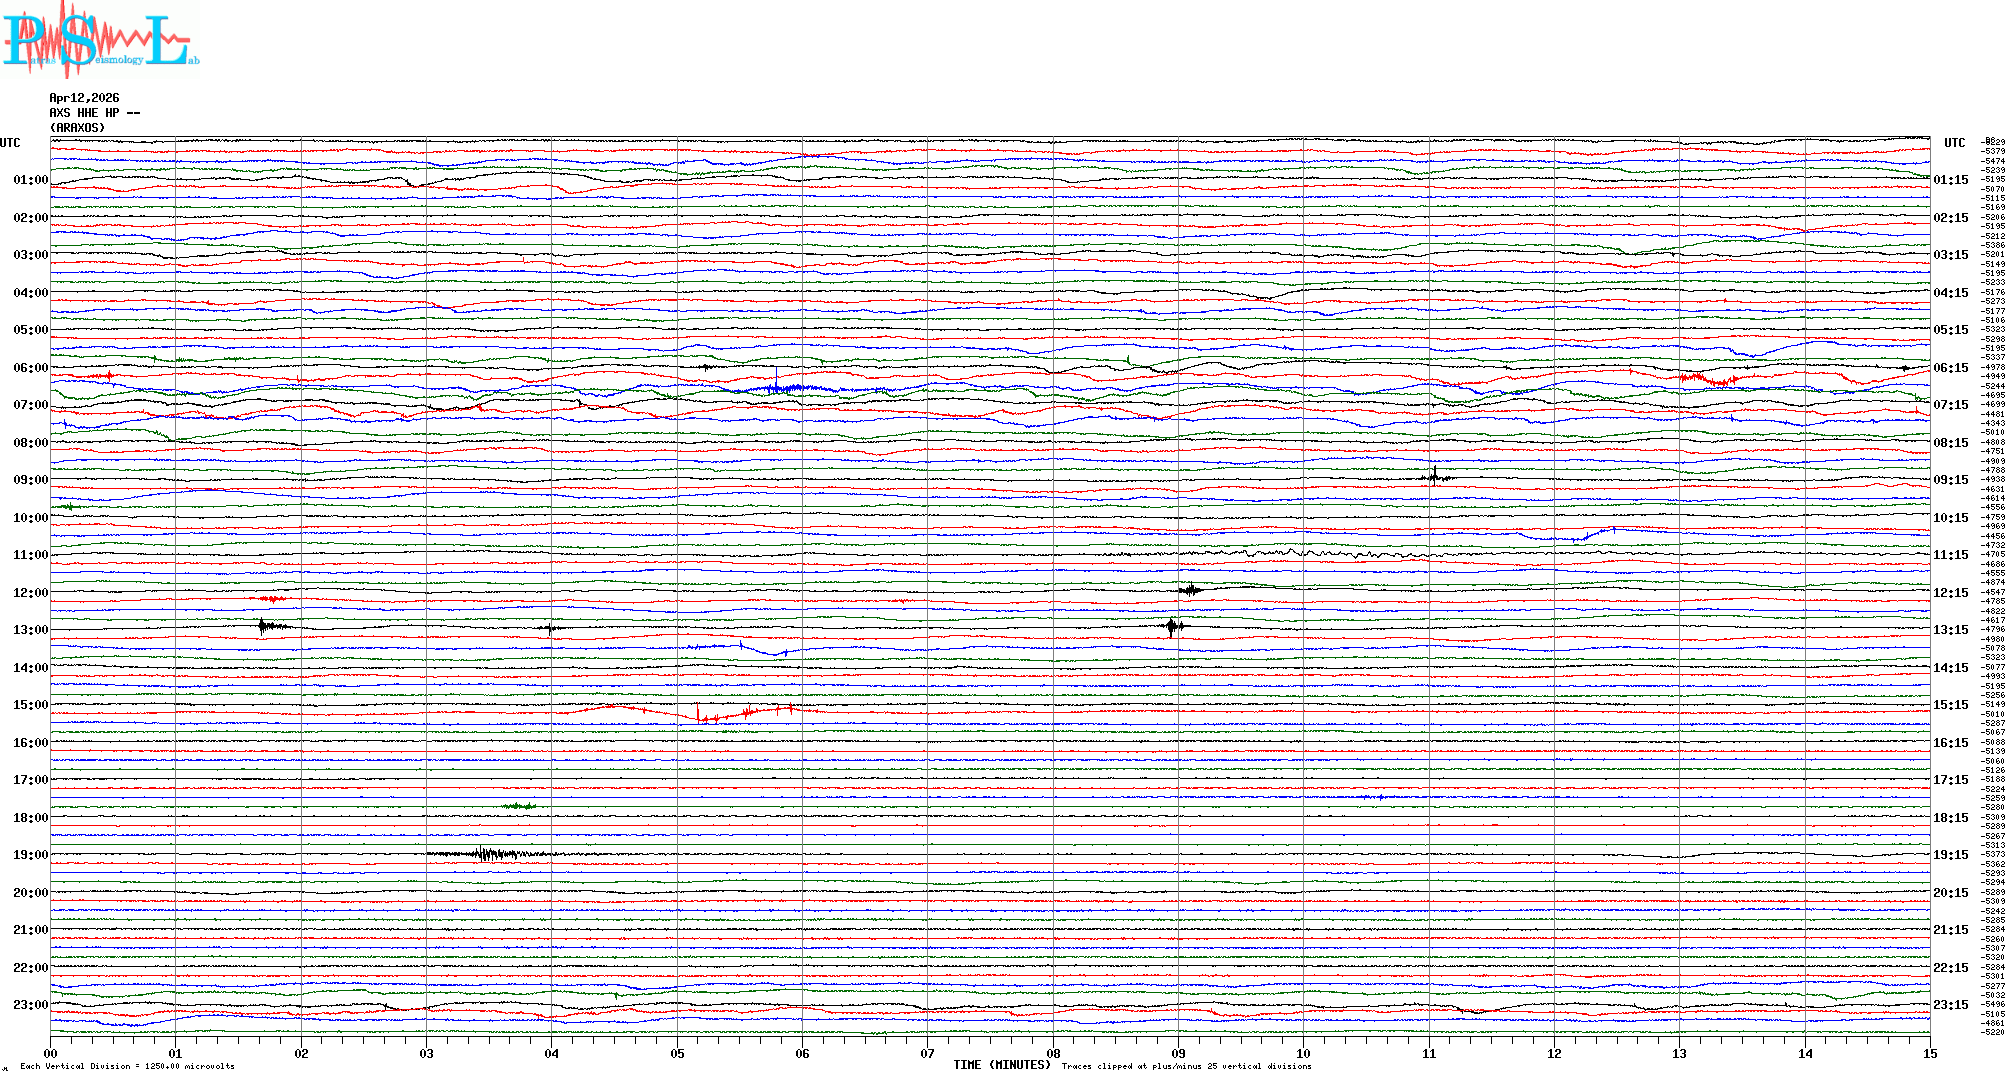
Task: Select the 06:00 hour label on left
Action: tap(30, 368)
